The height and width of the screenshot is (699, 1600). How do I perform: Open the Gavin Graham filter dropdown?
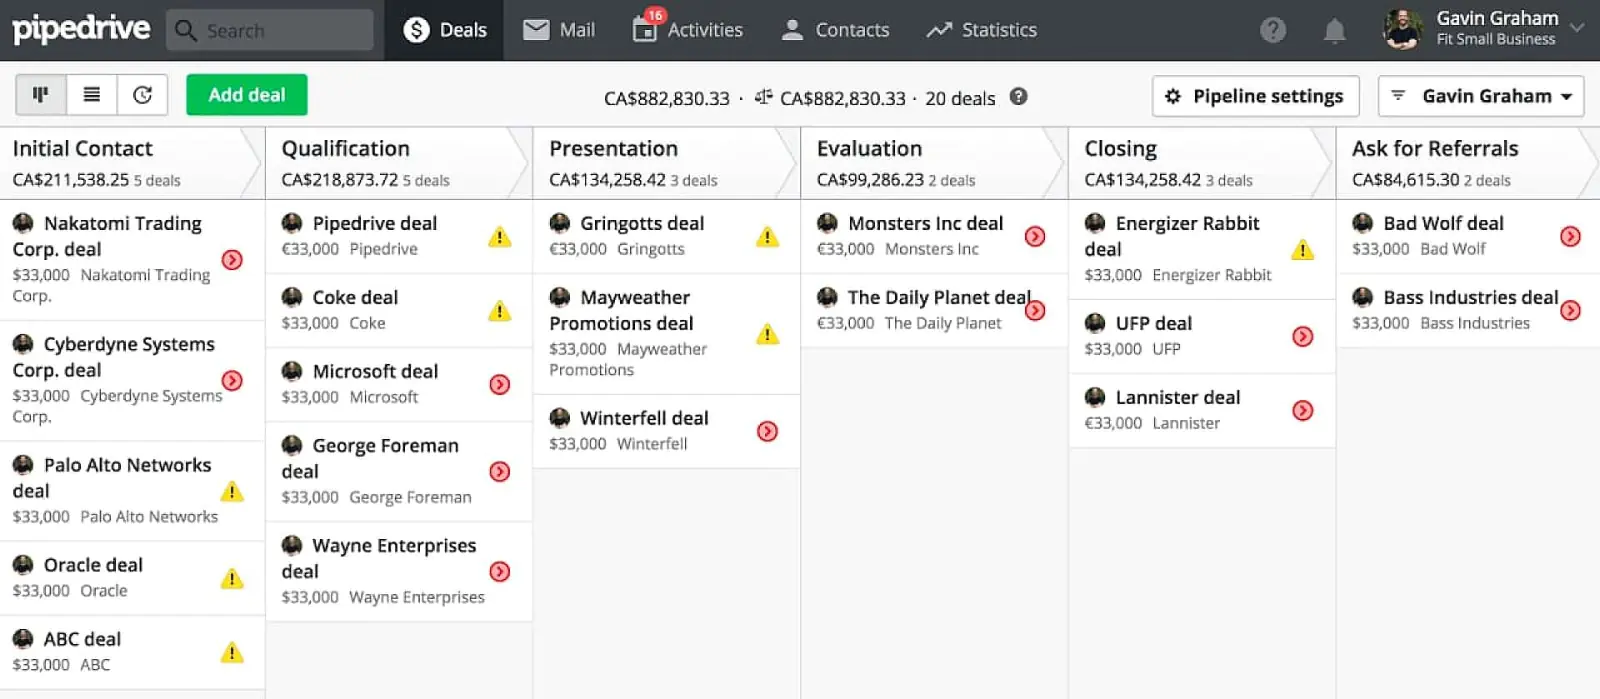coord(1481,96)
